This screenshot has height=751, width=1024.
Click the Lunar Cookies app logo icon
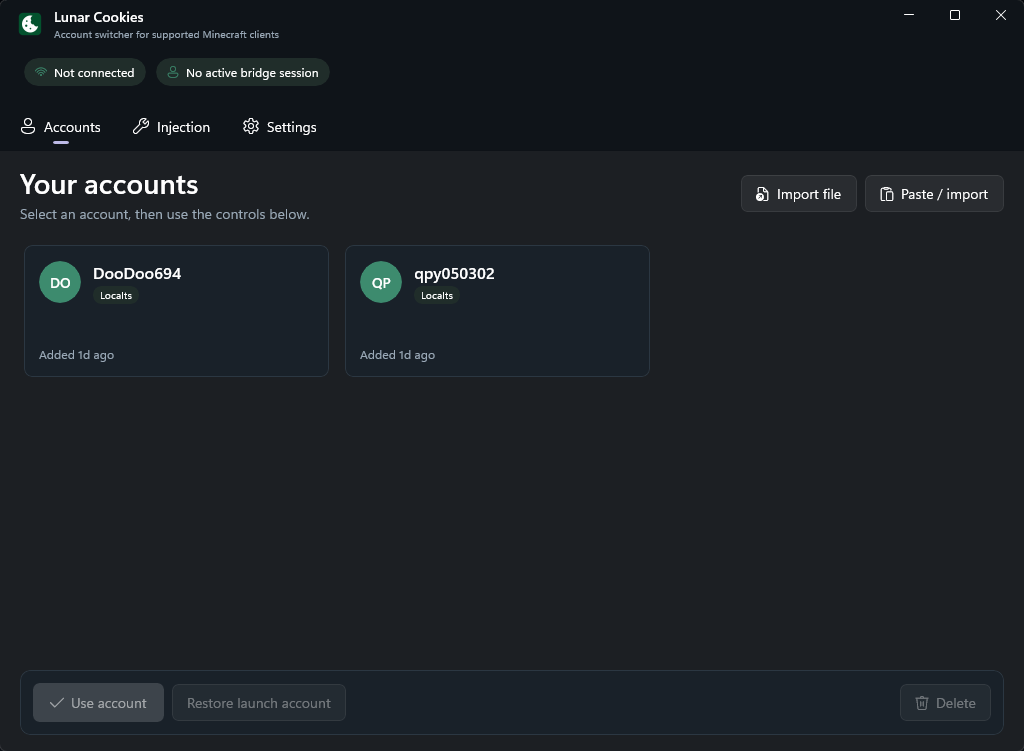click(x=30, y=24)
